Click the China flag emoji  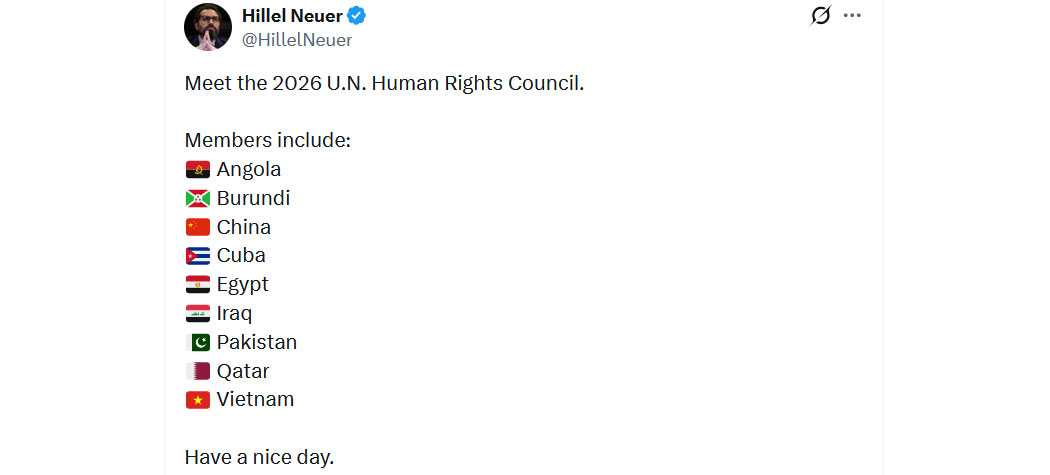(x=198, y=227)
